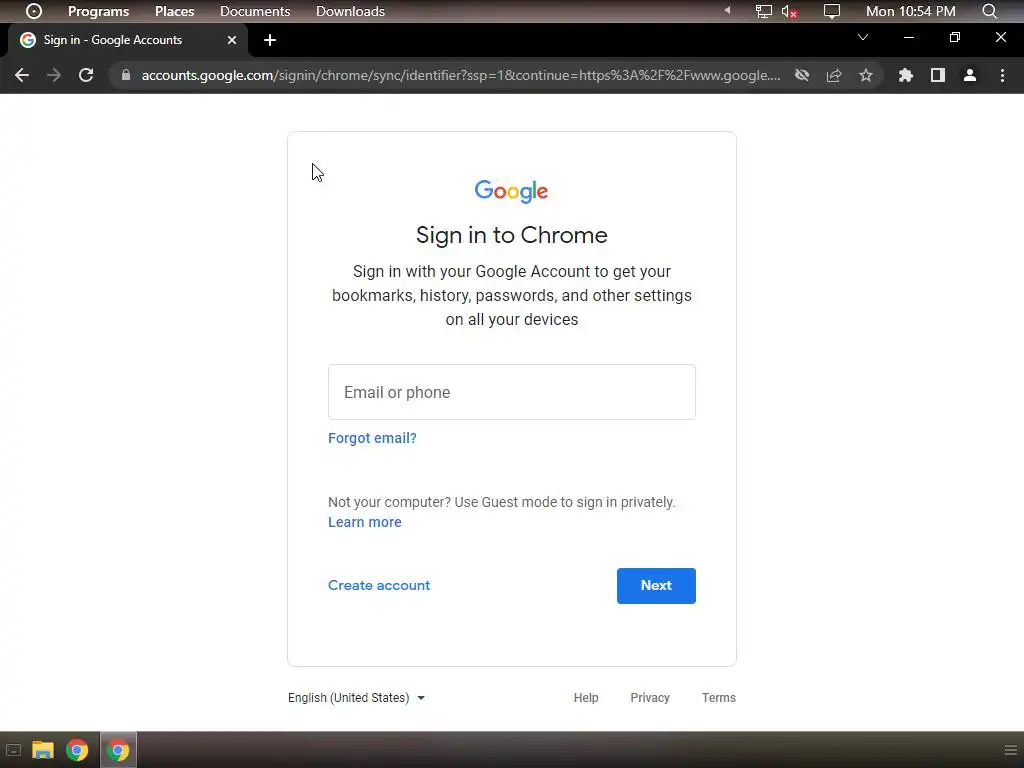Screen dimensions: 1024x768
Task: Bookmark this page with the star icon
Action: click(866, 75)
